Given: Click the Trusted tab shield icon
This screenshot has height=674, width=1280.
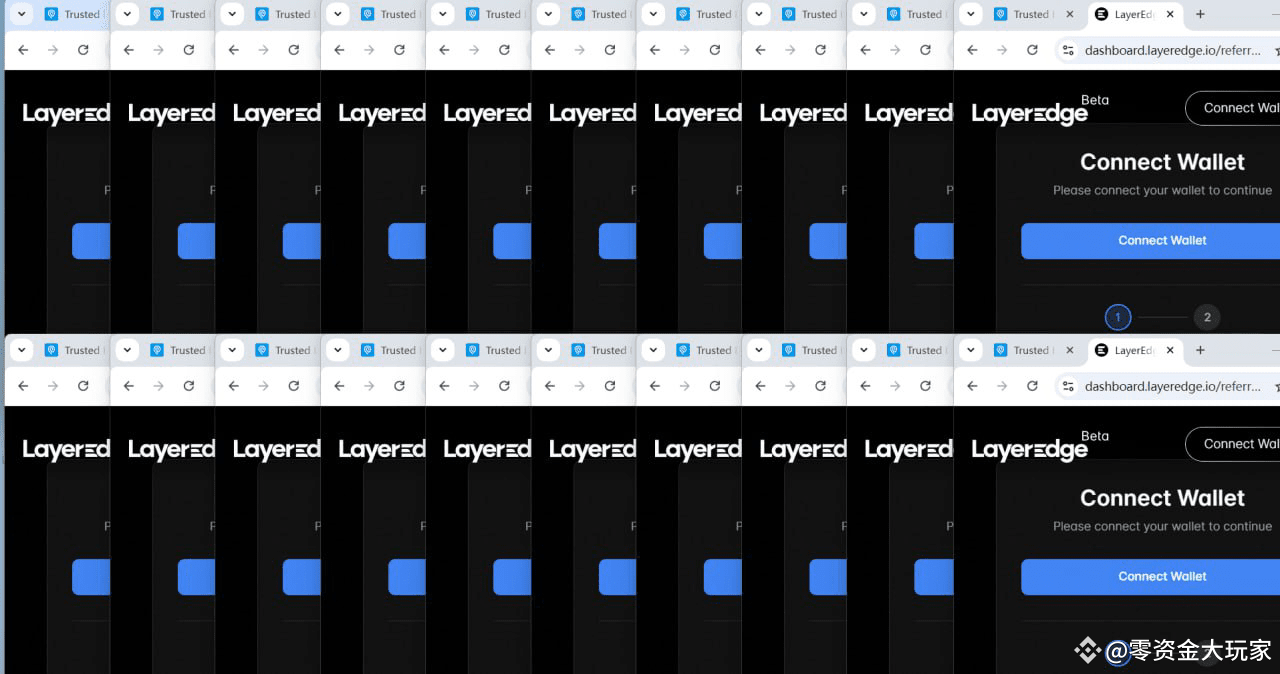Looking at the screenshot, I should click(1000, 14).
